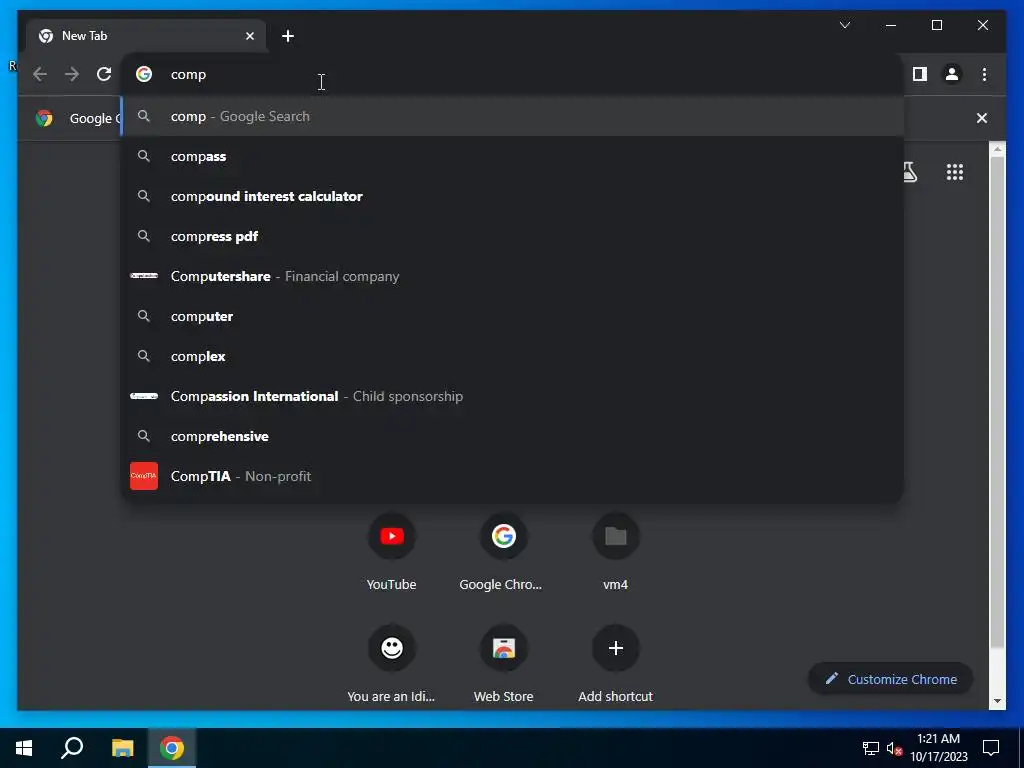Click the Chrome taskbar icon
1024x768 pixels.
click(172, 748)
